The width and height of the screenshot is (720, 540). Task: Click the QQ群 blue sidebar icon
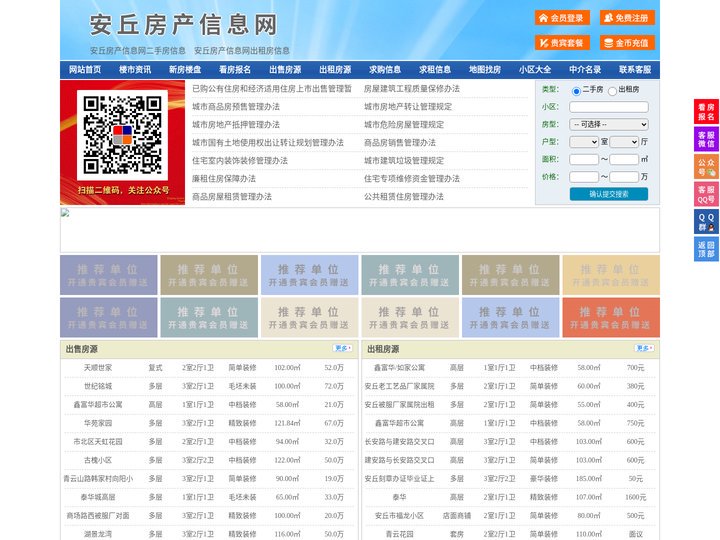(x=706, y=222)
